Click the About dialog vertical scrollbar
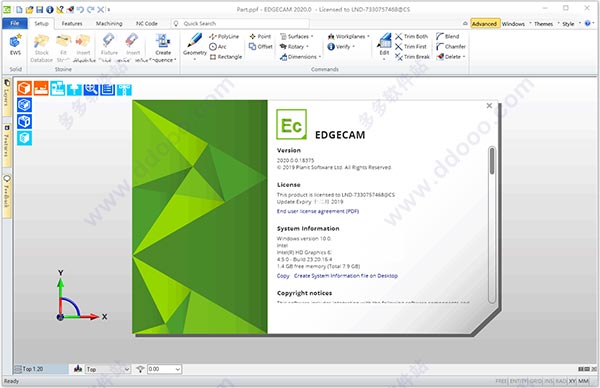This screenshot has width=600, height=388. [492, 224]
